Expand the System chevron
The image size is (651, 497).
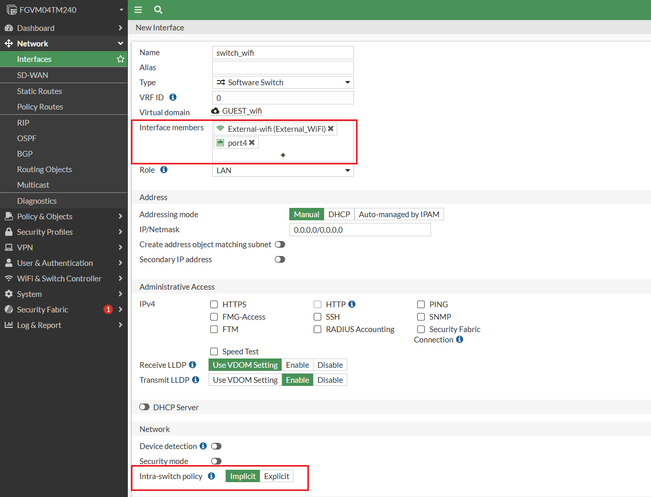pos(120,294)
